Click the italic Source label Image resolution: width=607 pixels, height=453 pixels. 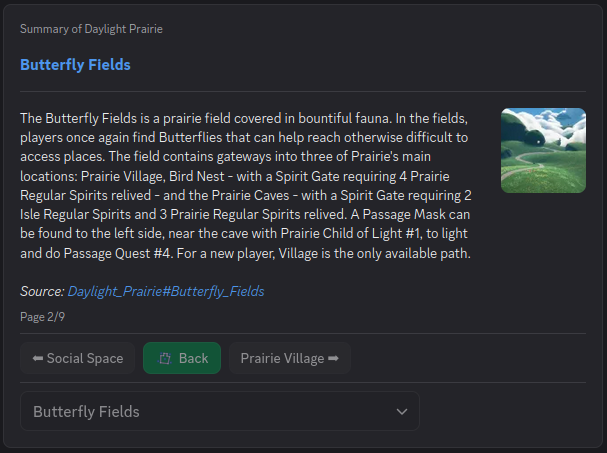[42, 291]
